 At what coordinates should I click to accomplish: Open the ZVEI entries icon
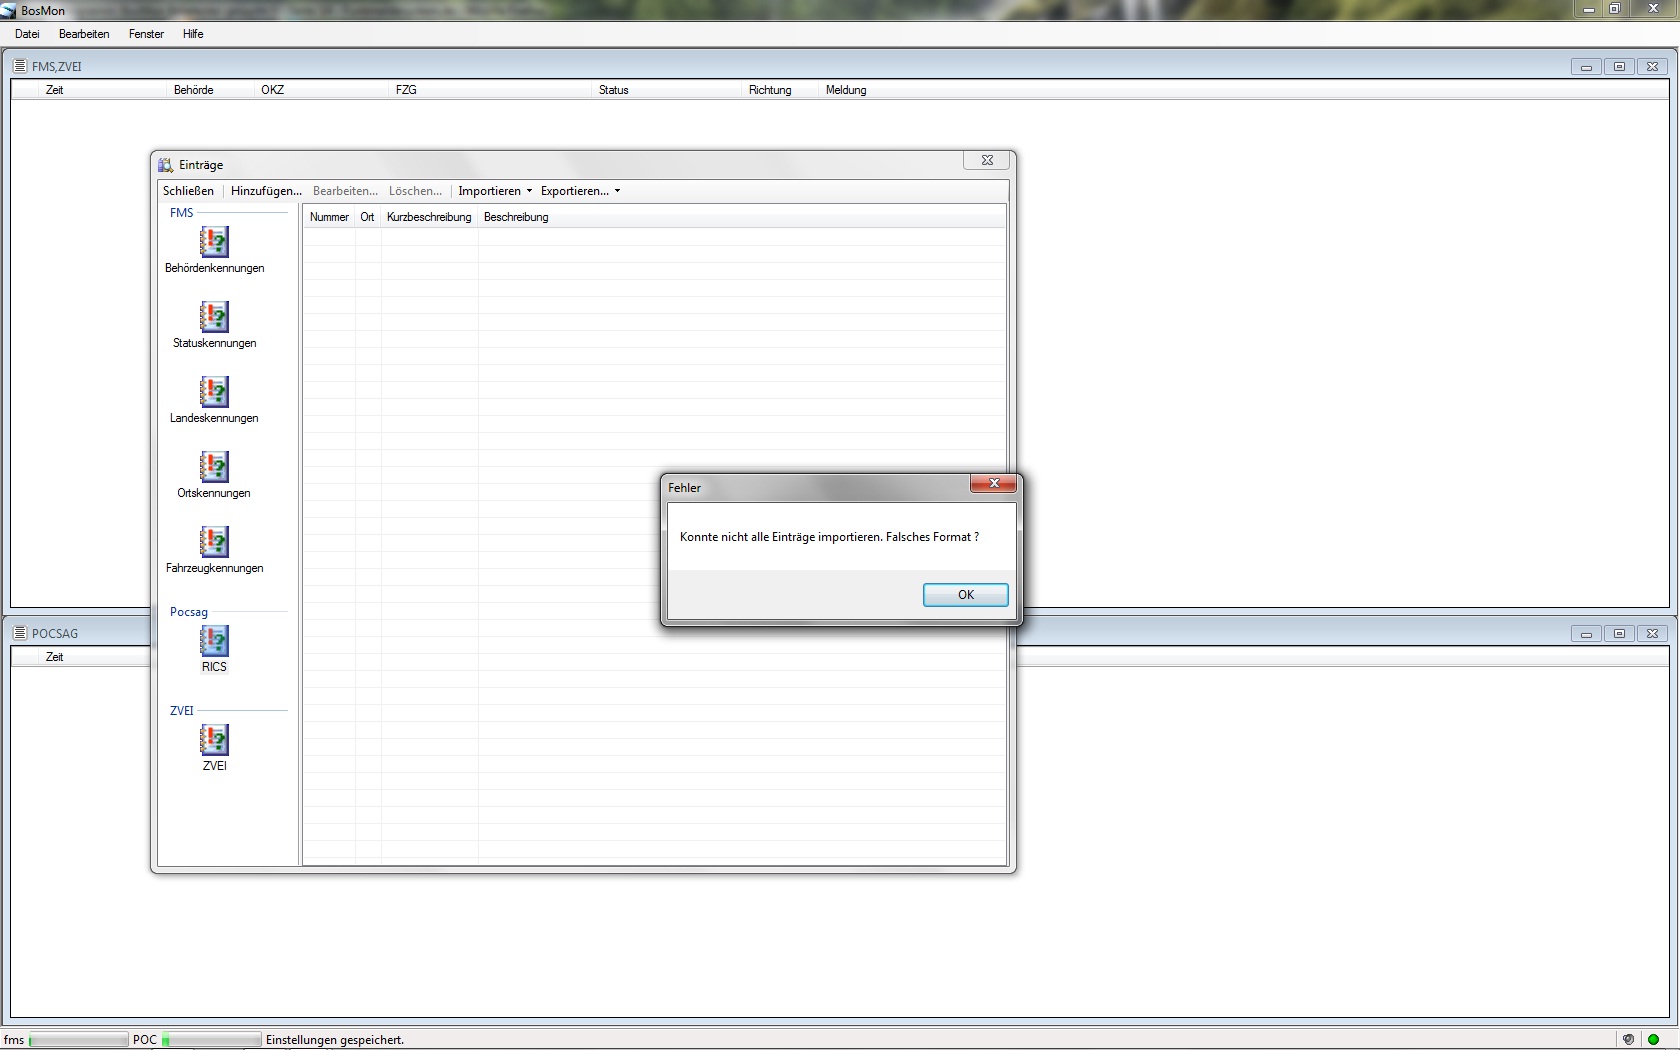214,740
